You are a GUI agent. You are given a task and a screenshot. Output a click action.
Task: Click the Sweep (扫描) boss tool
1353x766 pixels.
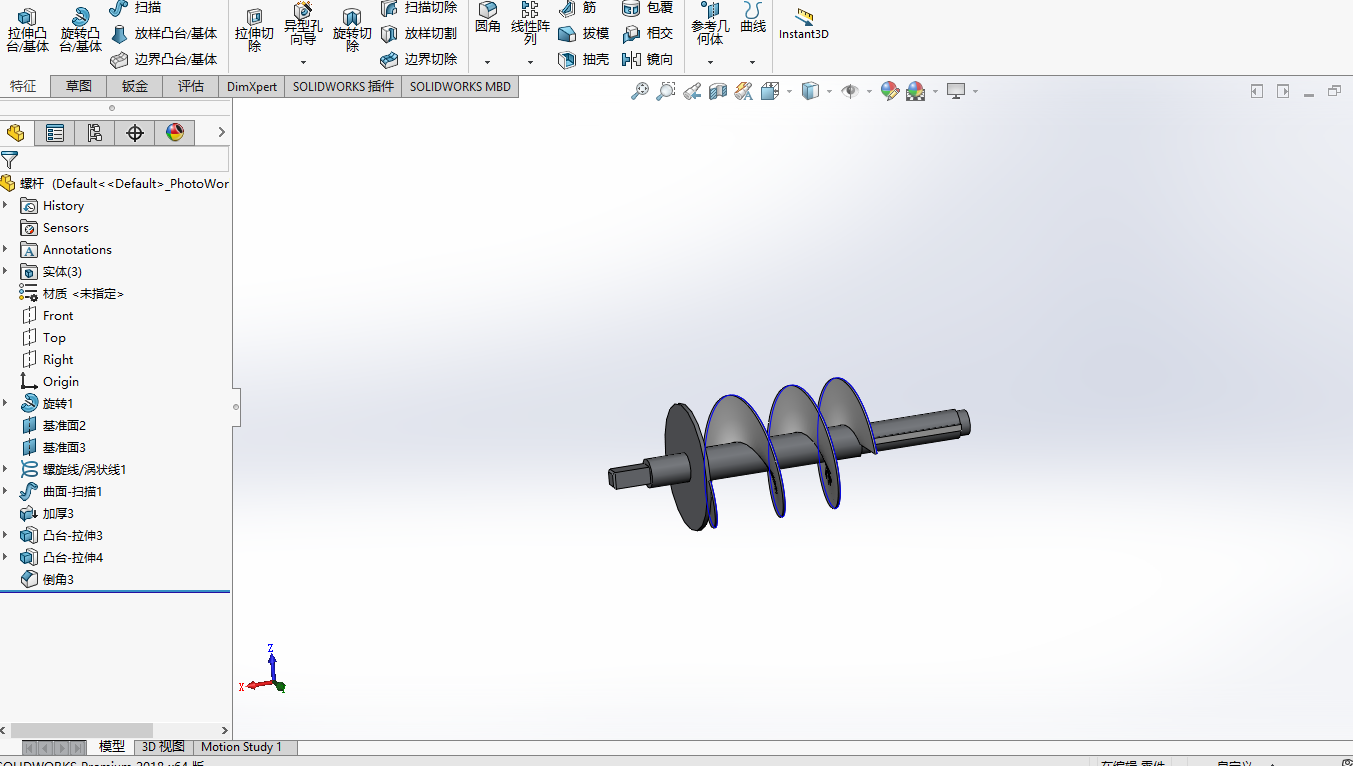pyautogui.click(x=136, y=8)
